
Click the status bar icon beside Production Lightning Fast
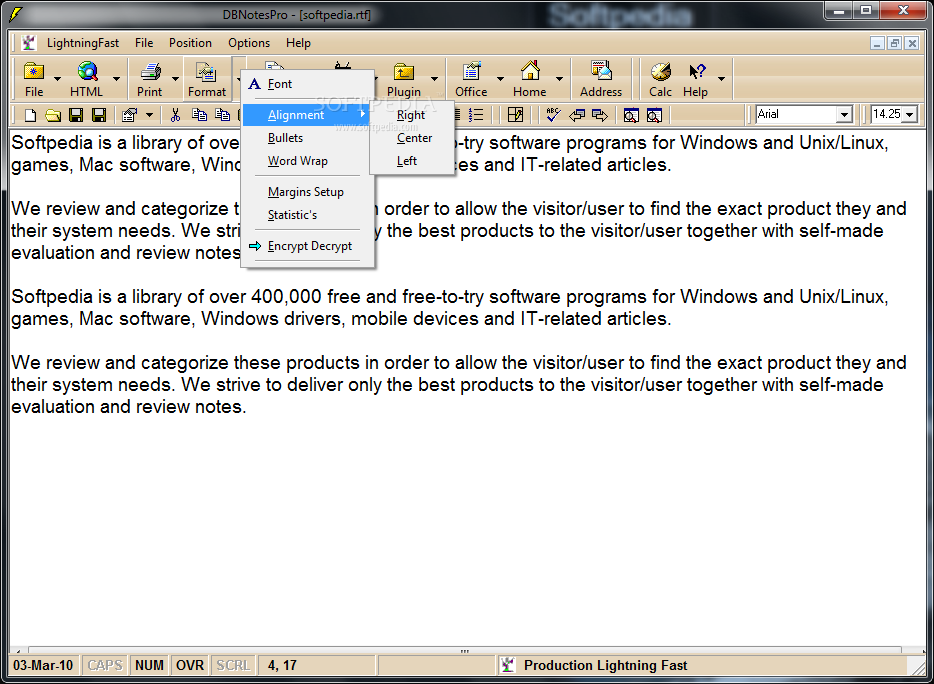[508, 665]
